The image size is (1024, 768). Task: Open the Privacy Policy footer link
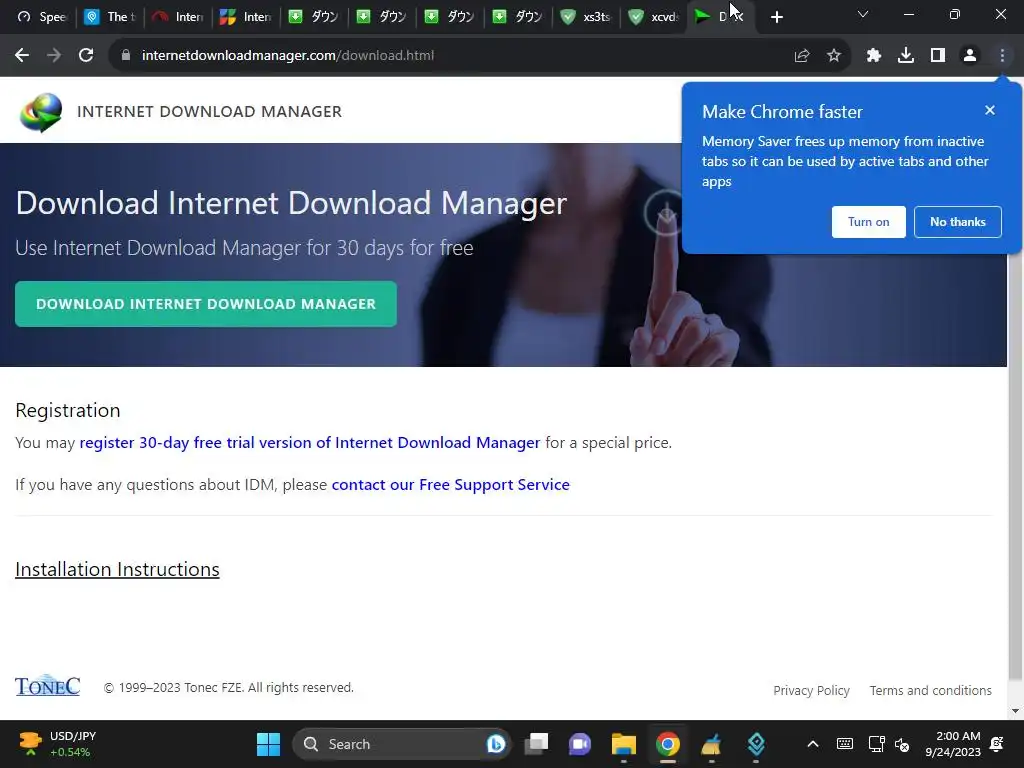[x=811, y=690]
